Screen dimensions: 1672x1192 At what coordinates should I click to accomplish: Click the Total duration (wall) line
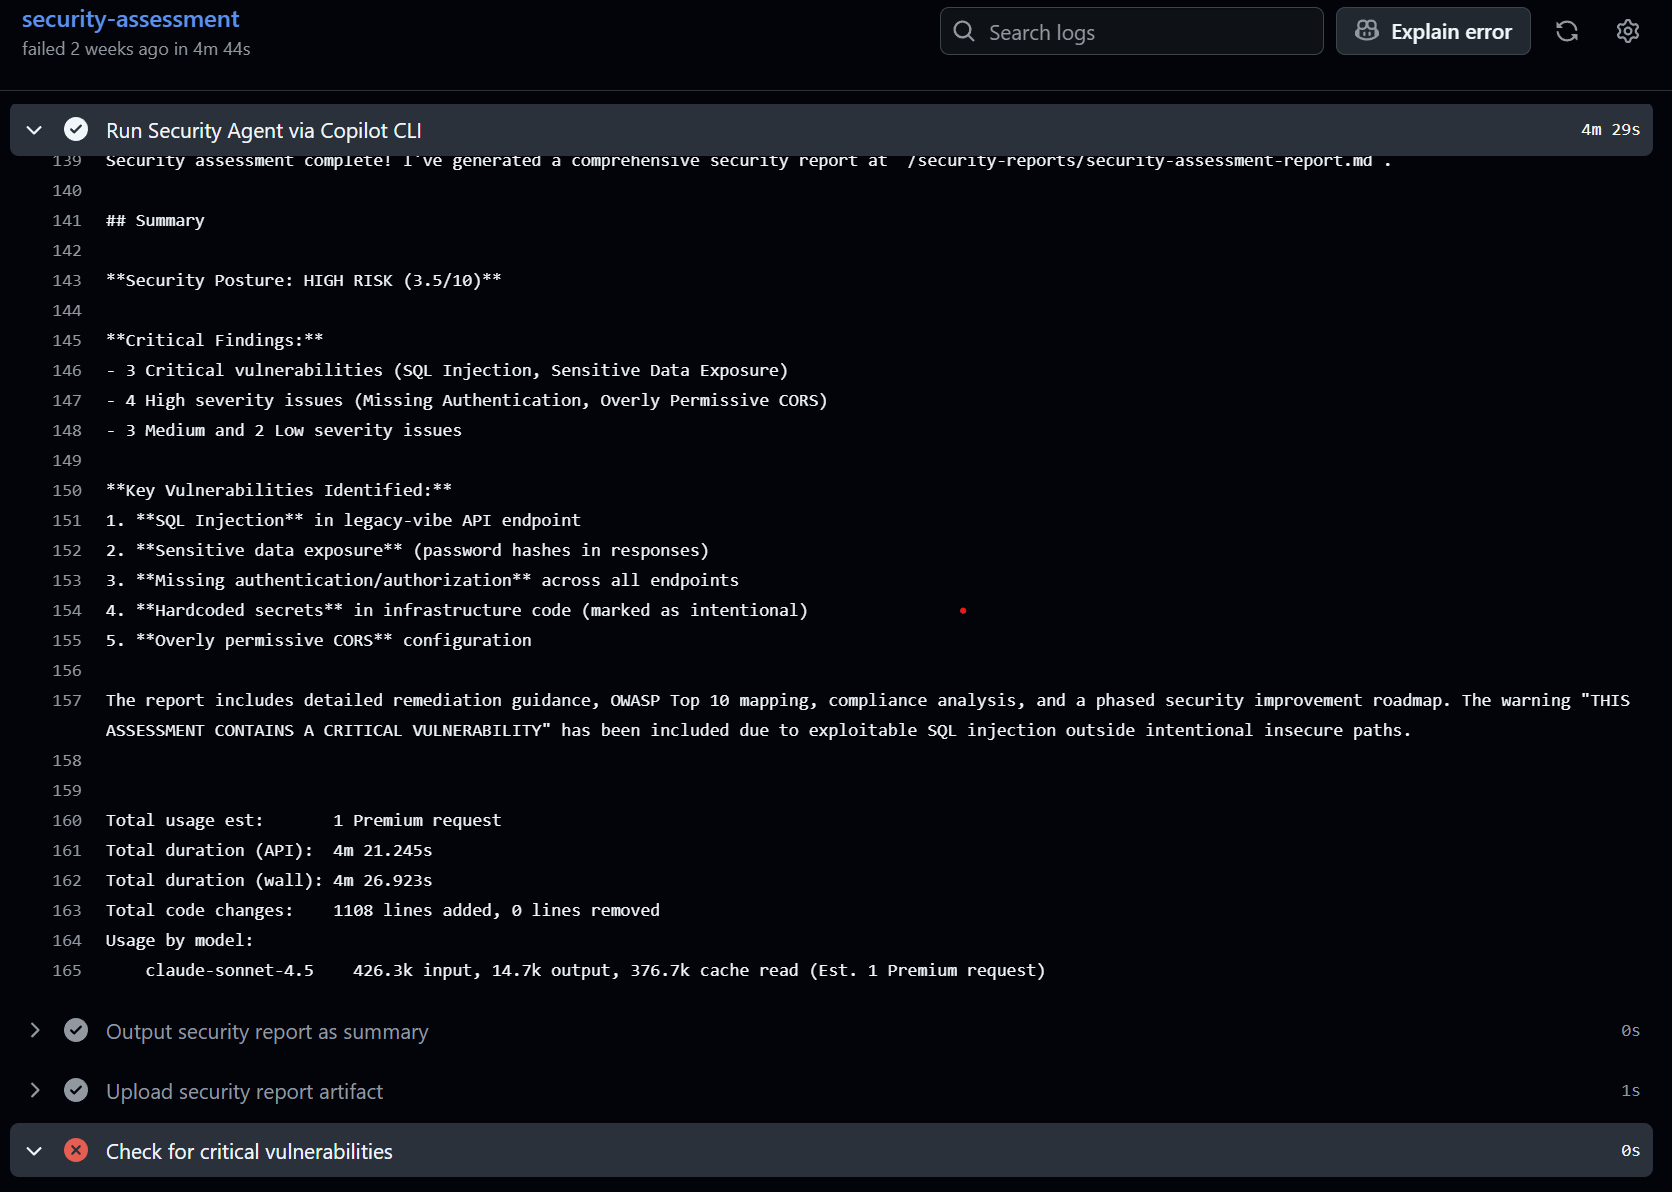(269, 880)
